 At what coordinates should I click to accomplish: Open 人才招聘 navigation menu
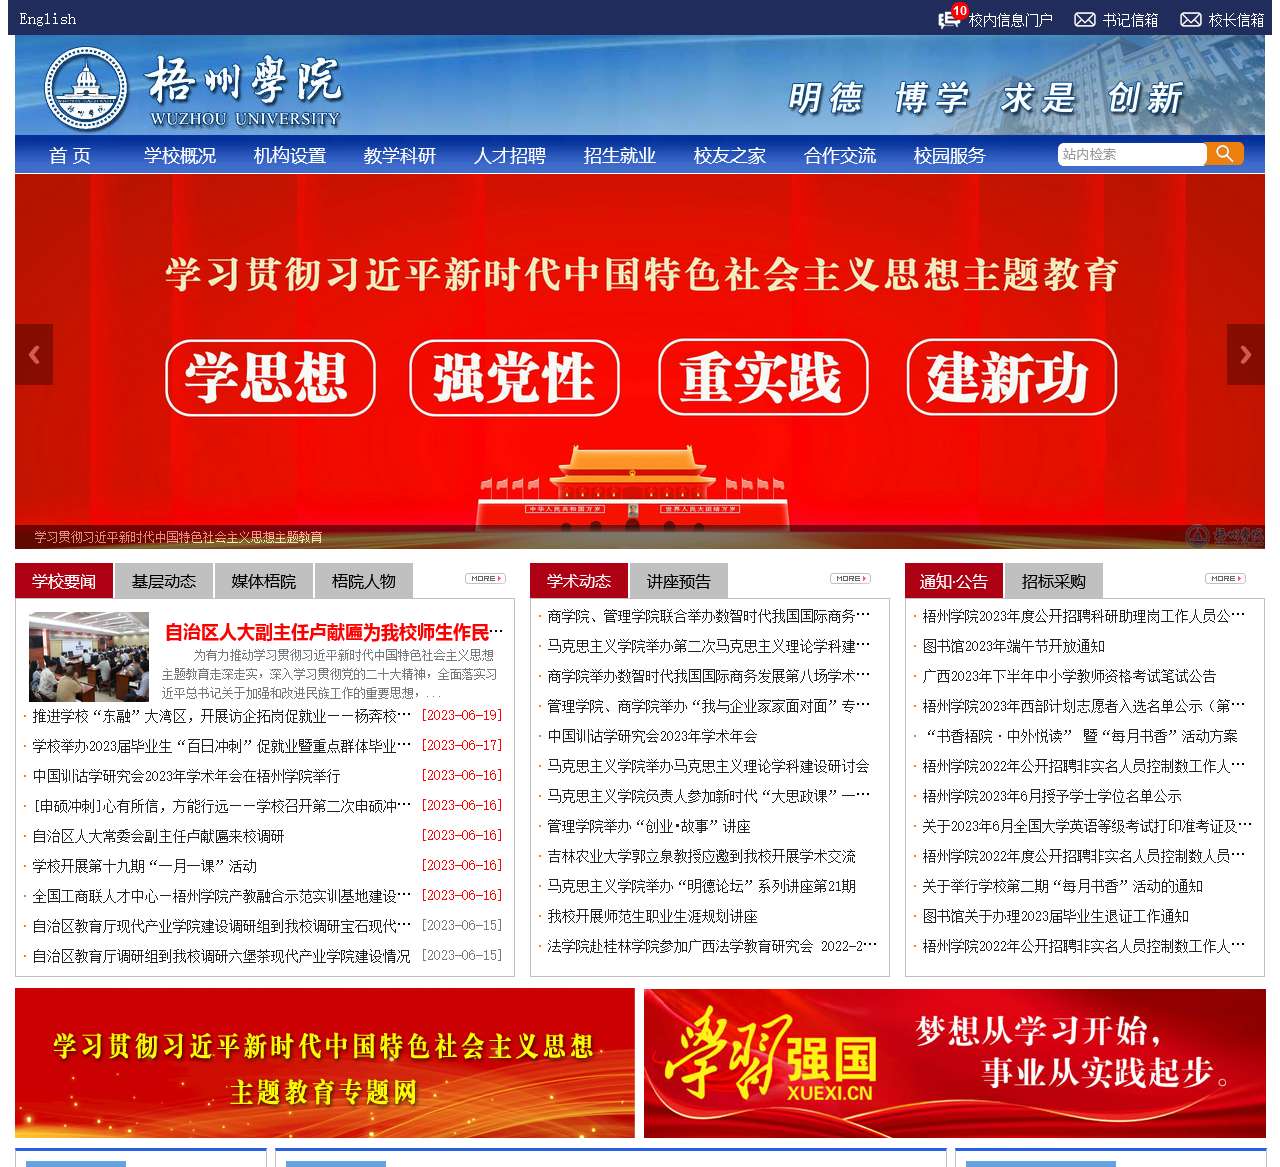(510, 155)
